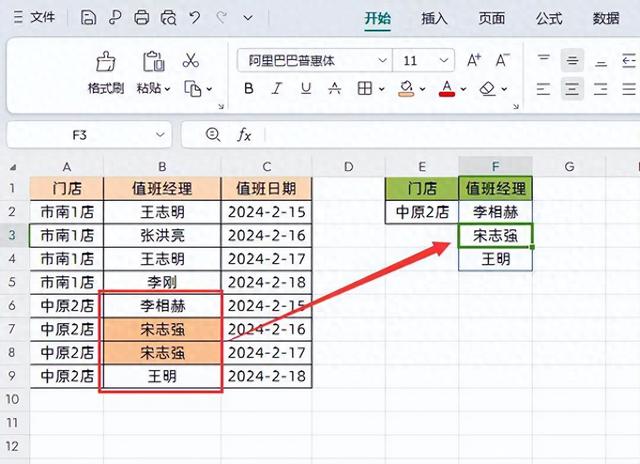
Task: Toggle Strikethrough formatting
Action: tap(335, 89)
